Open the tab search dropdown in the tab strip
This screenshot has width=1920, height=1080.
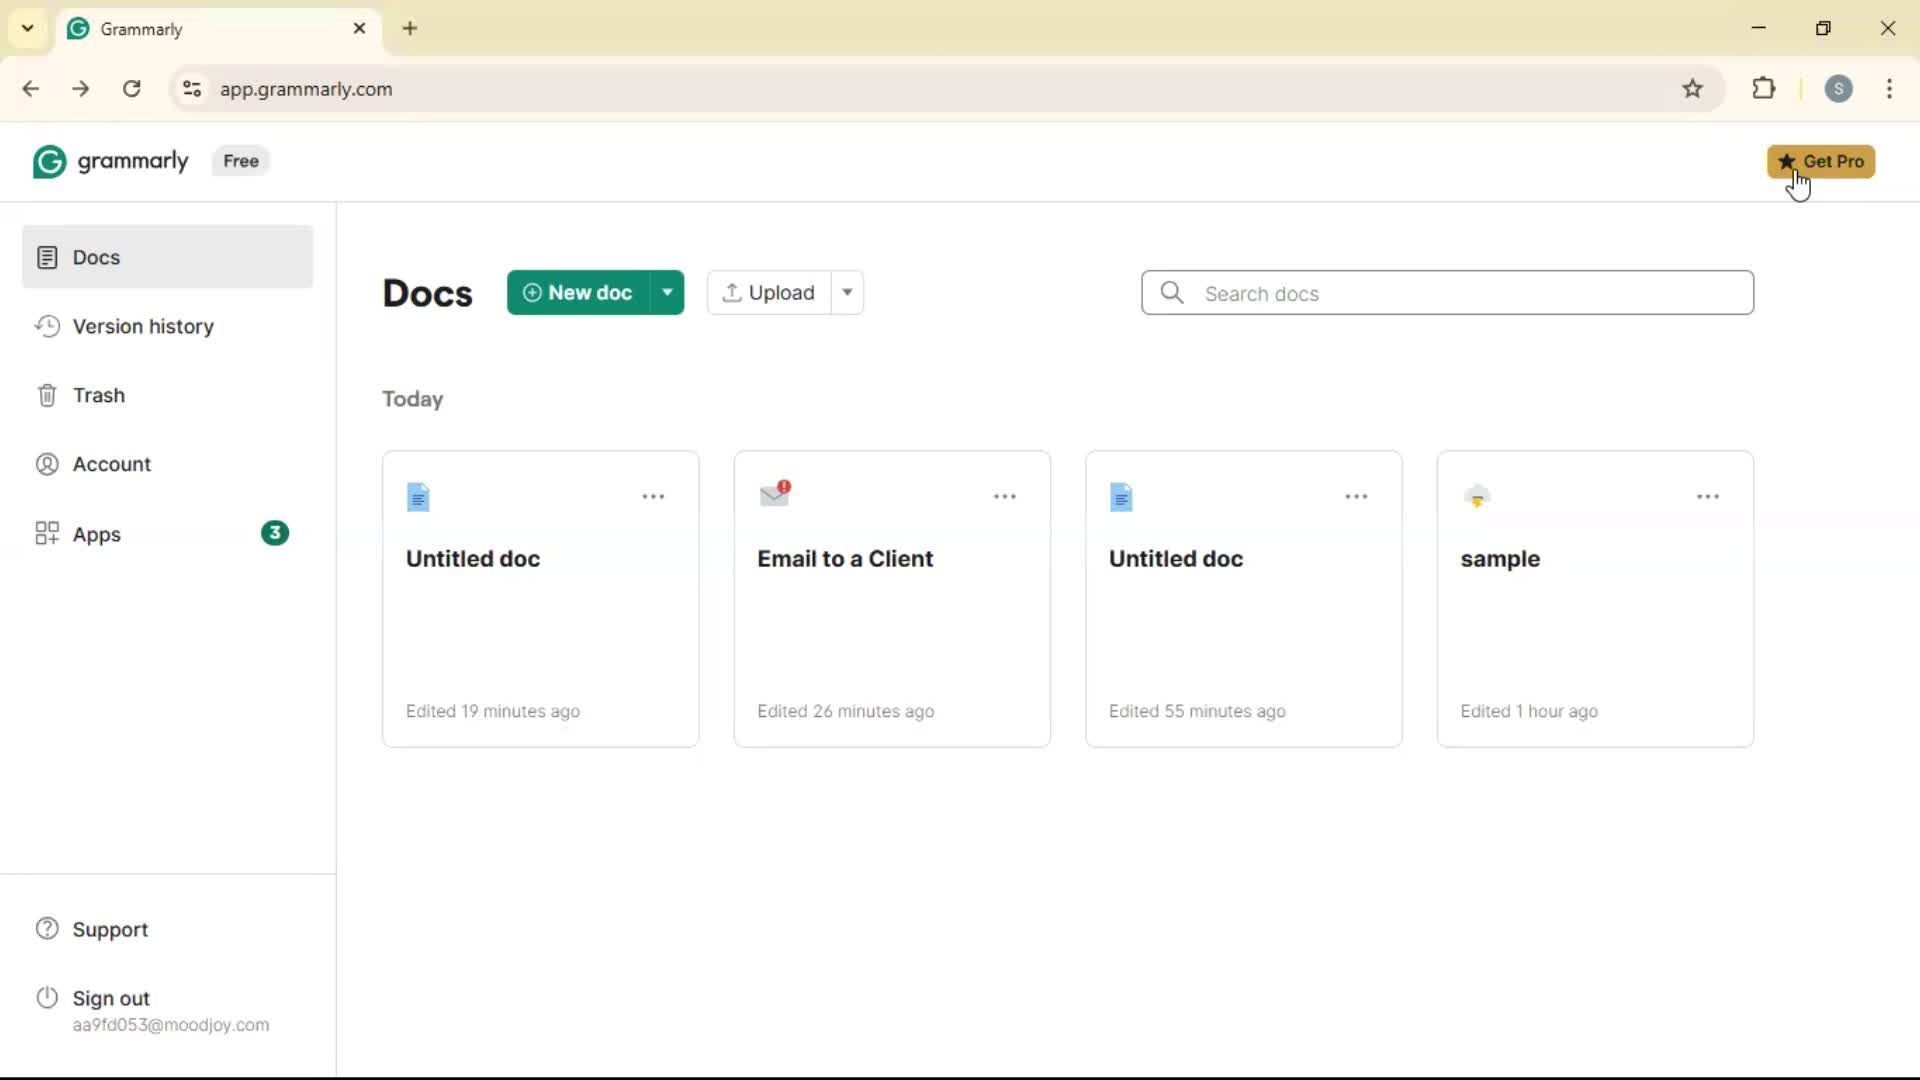(x=28, y=28)
